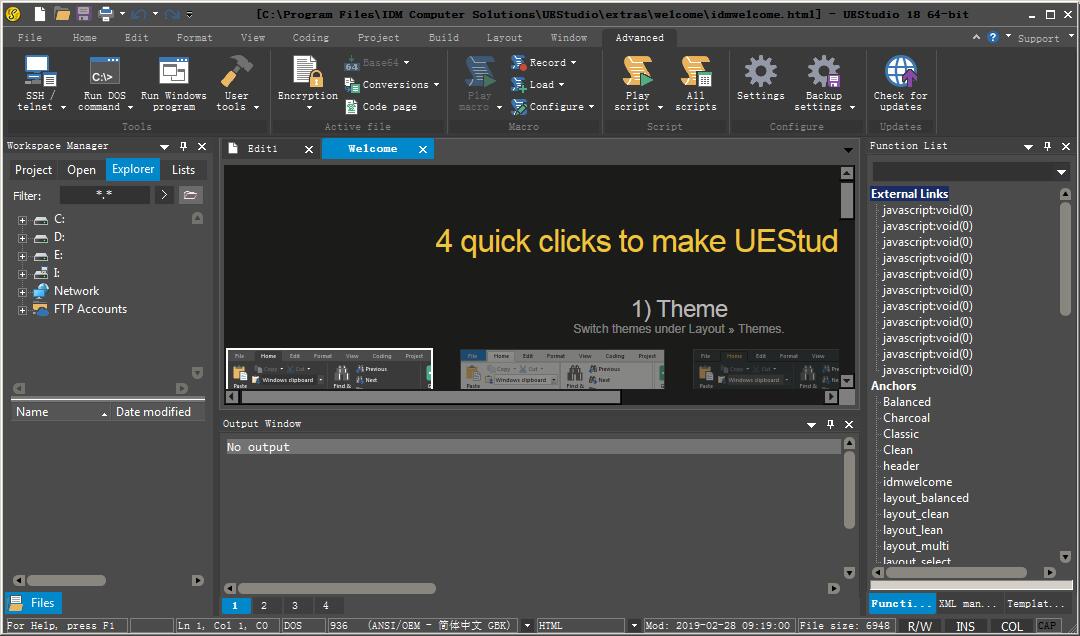The height and width of the screenshot is (636, 1080).
Task: Switch to the Lists workspace tab
Action: (x=183, y=170)
